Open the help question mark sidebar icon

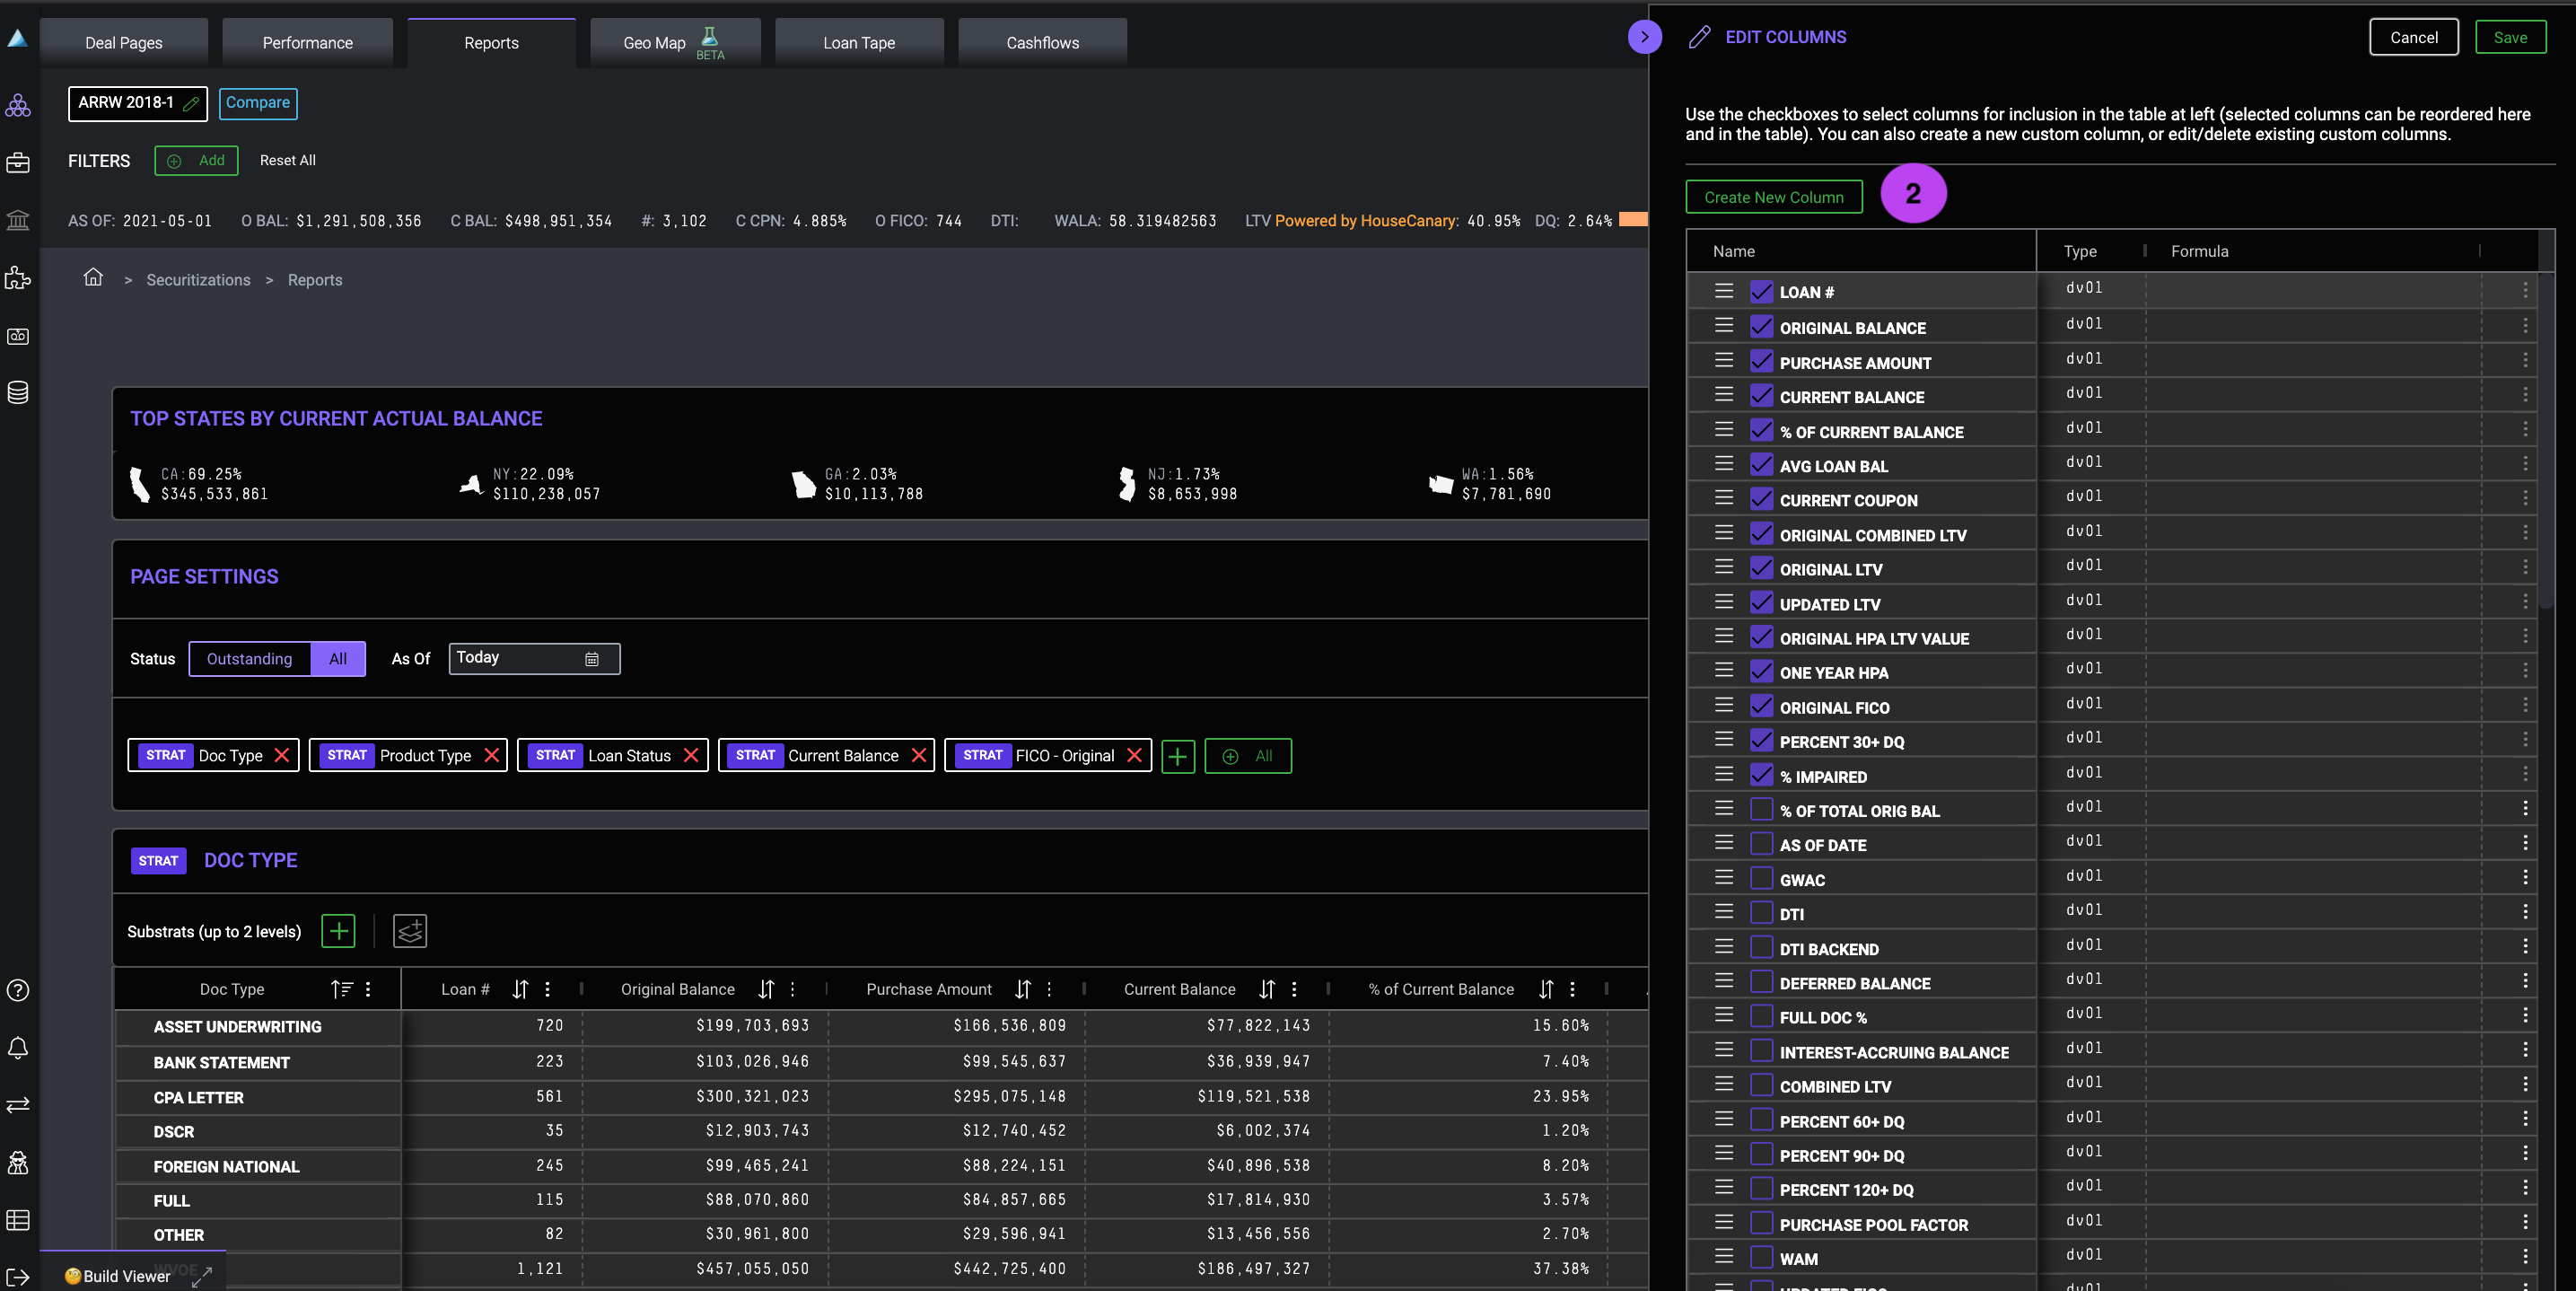(x=18, y=990)
